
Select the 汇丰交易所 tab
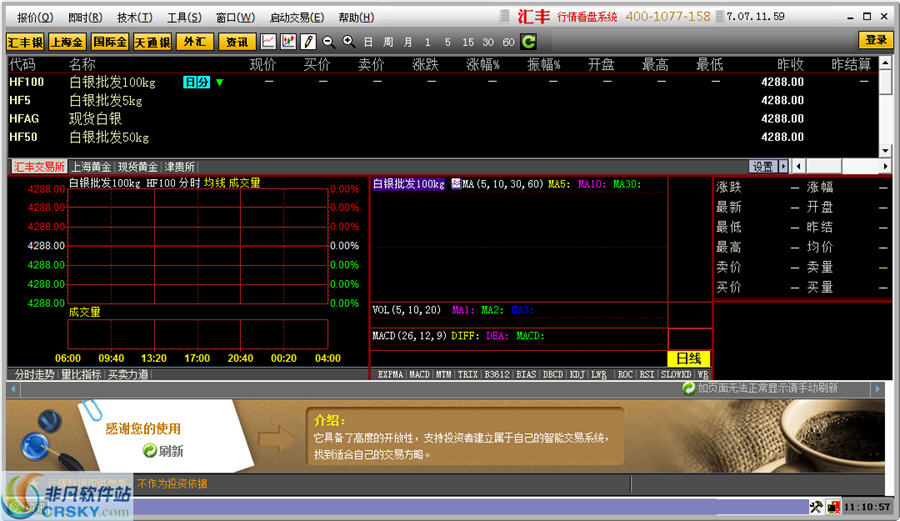point(38,166)
